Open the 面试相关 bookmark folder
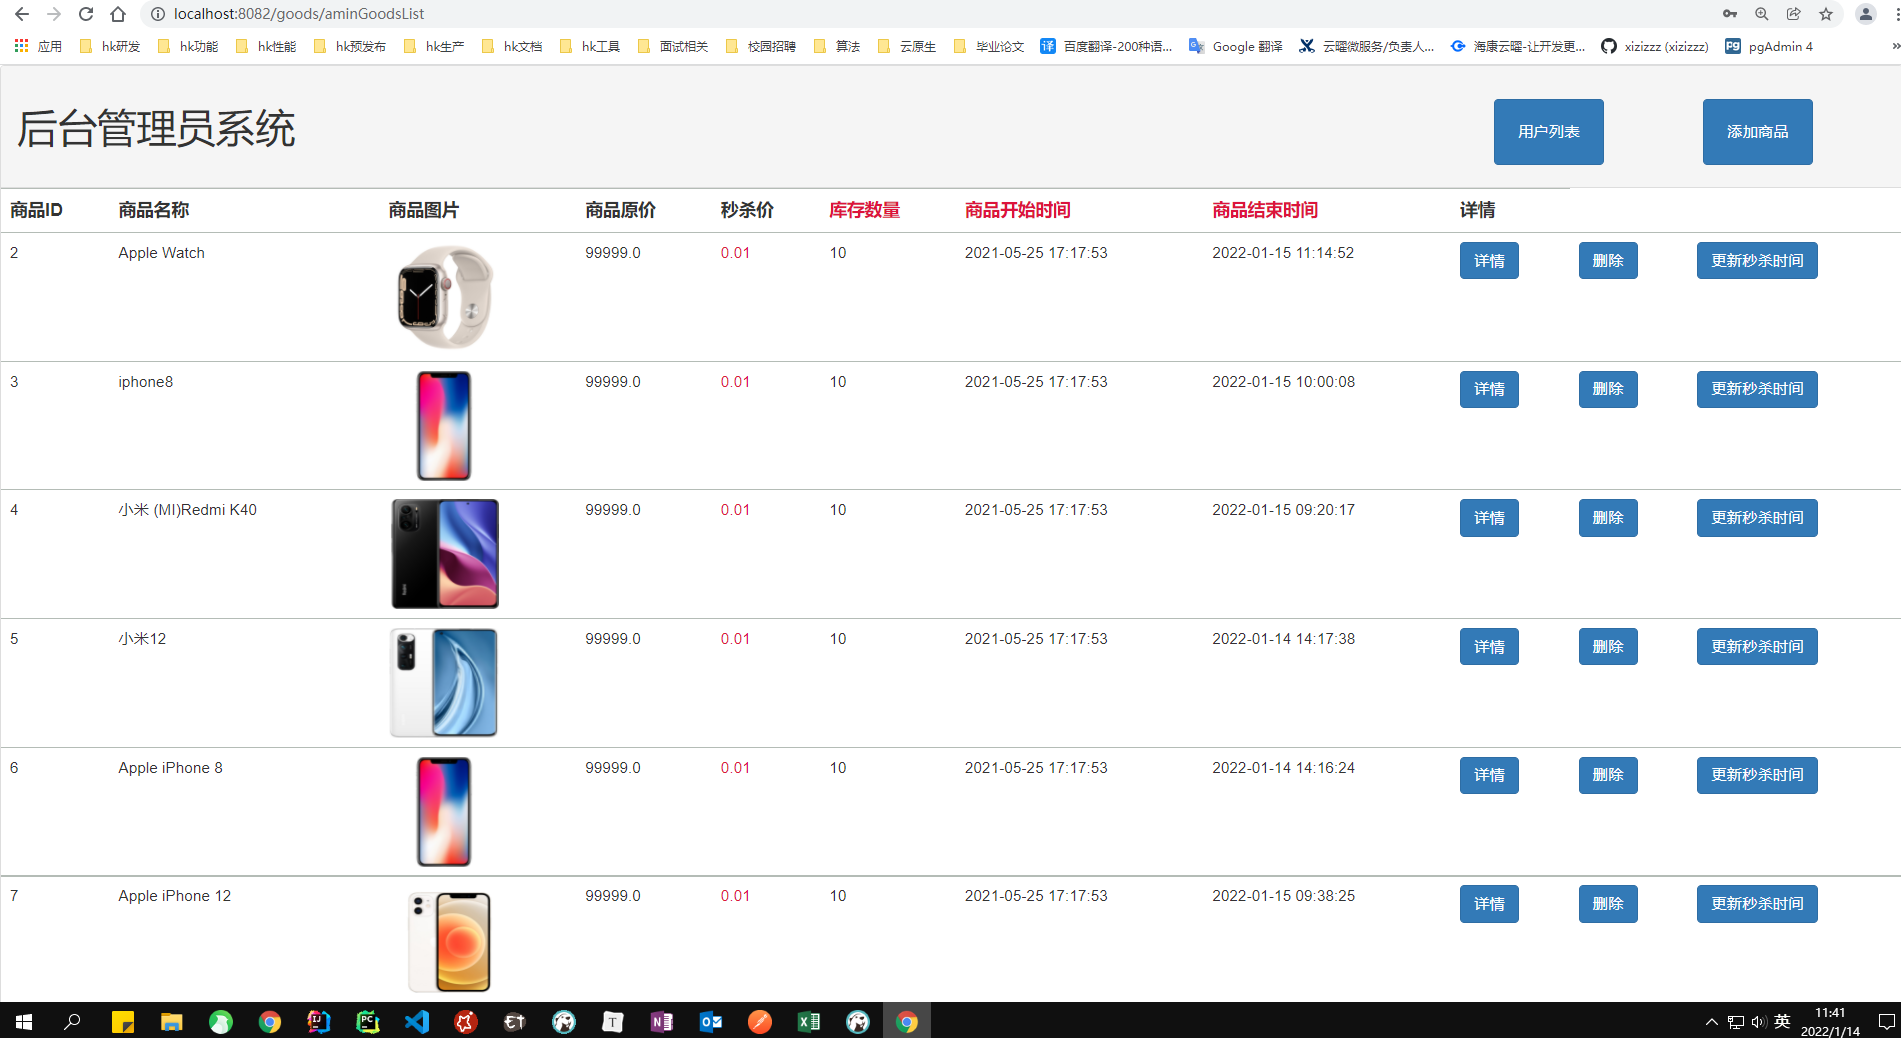The width and height of the screenshot is (1901, 1038). click(673, 46)
